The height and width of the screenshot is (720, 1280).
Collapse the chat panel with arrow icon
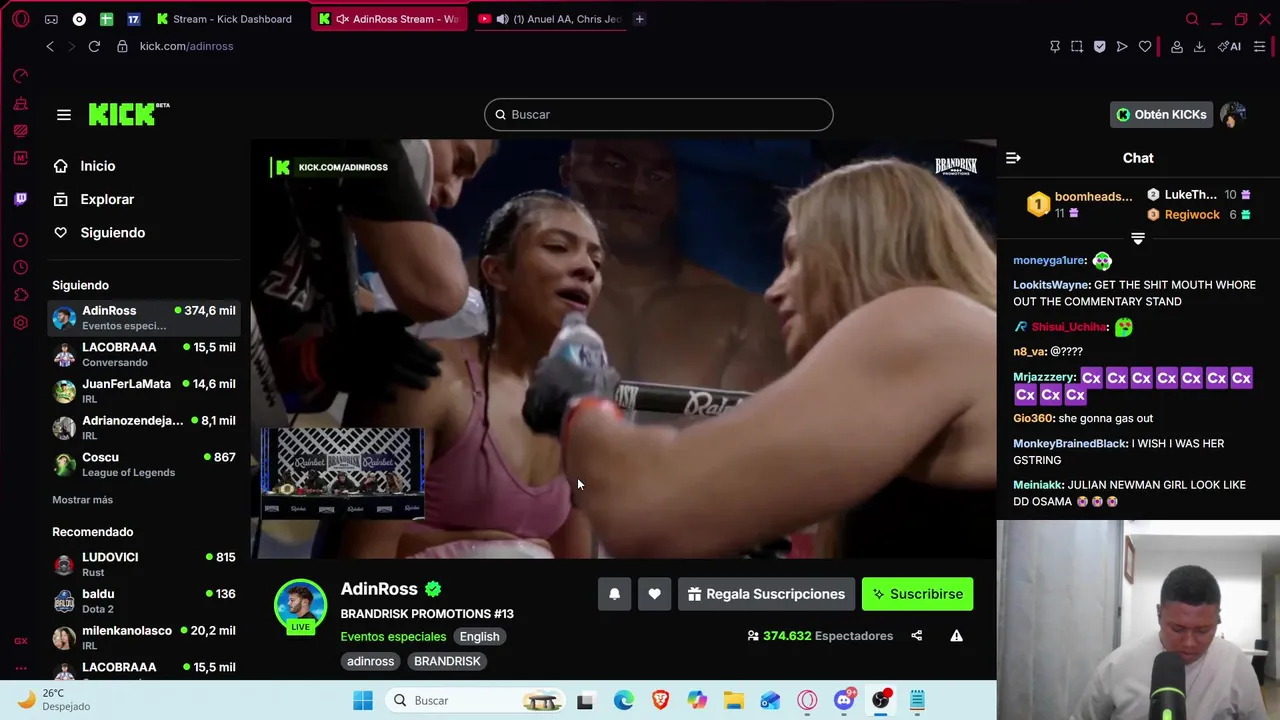pos(1013,158)
